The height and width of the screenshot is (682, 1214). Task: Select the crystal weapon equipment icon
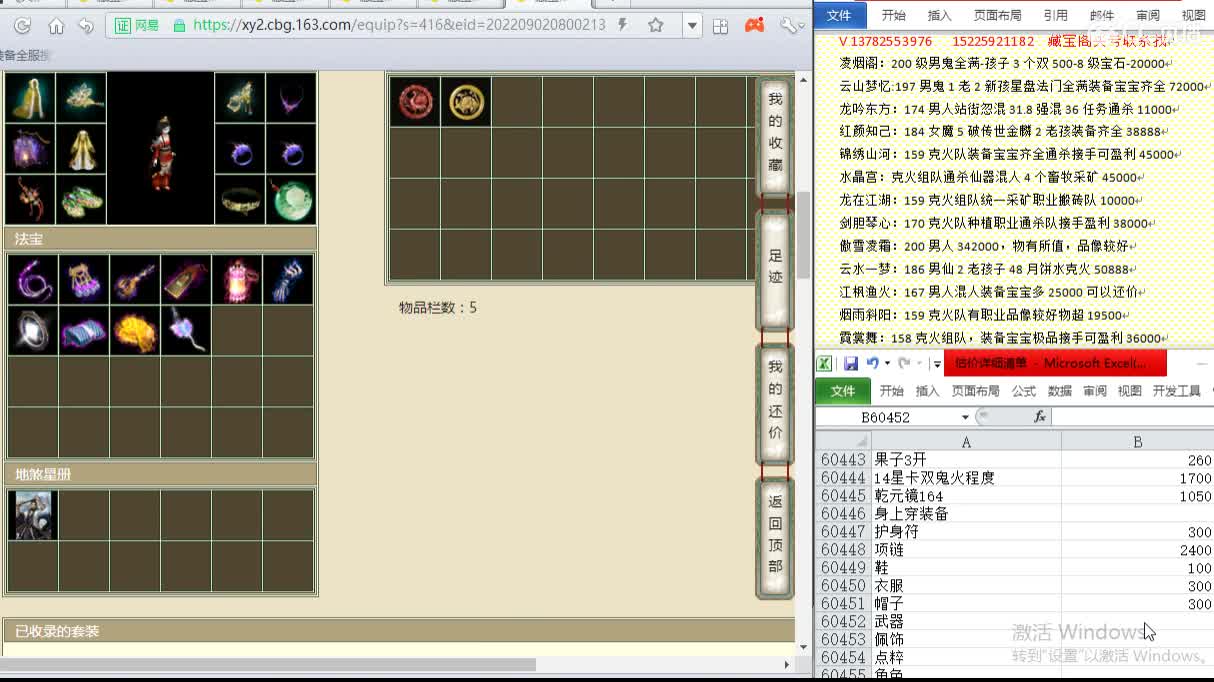[x=81, y=97]
